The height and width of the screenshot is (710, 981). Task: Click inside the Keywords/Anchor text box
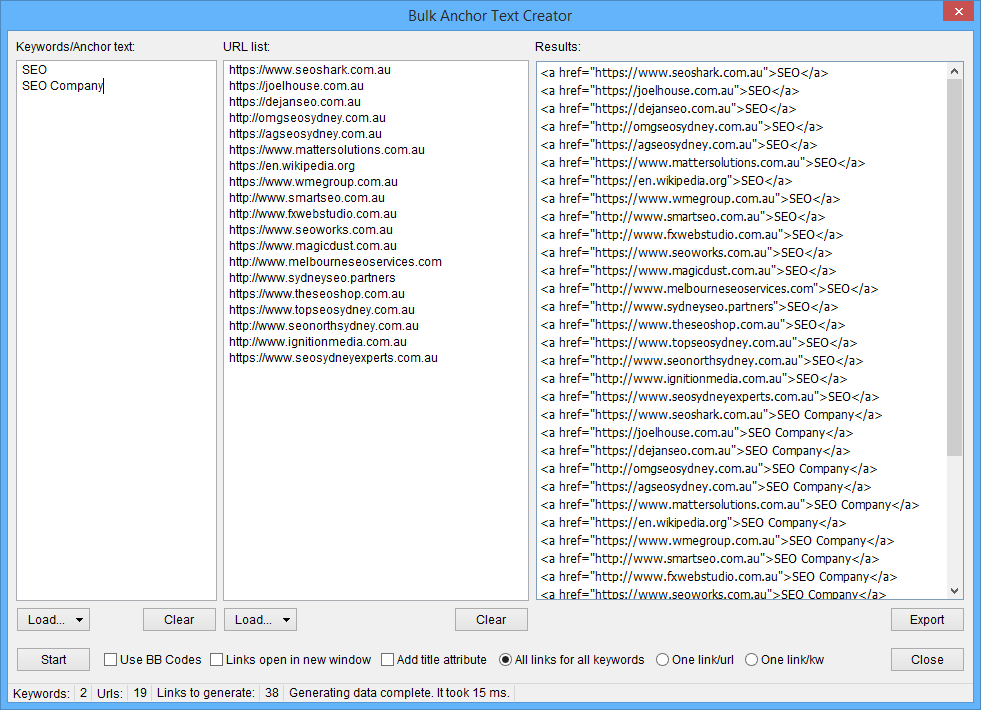(116, 330)
